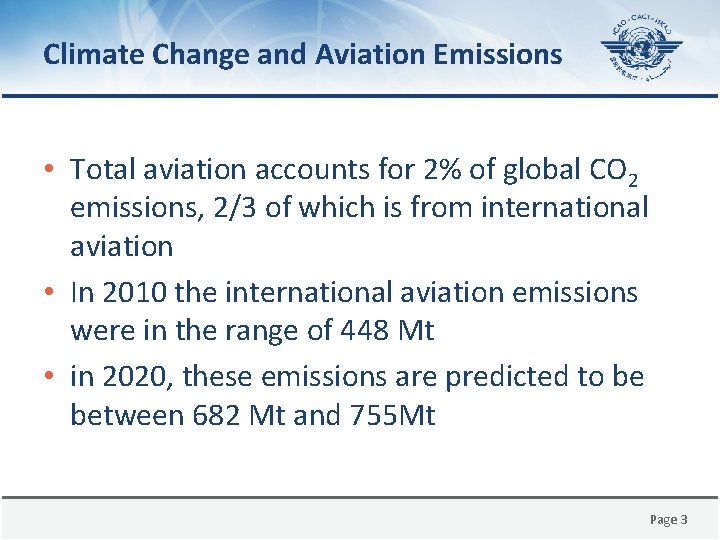Click the '2/3' fraction text
720x540 pixels.
(238, 208)
